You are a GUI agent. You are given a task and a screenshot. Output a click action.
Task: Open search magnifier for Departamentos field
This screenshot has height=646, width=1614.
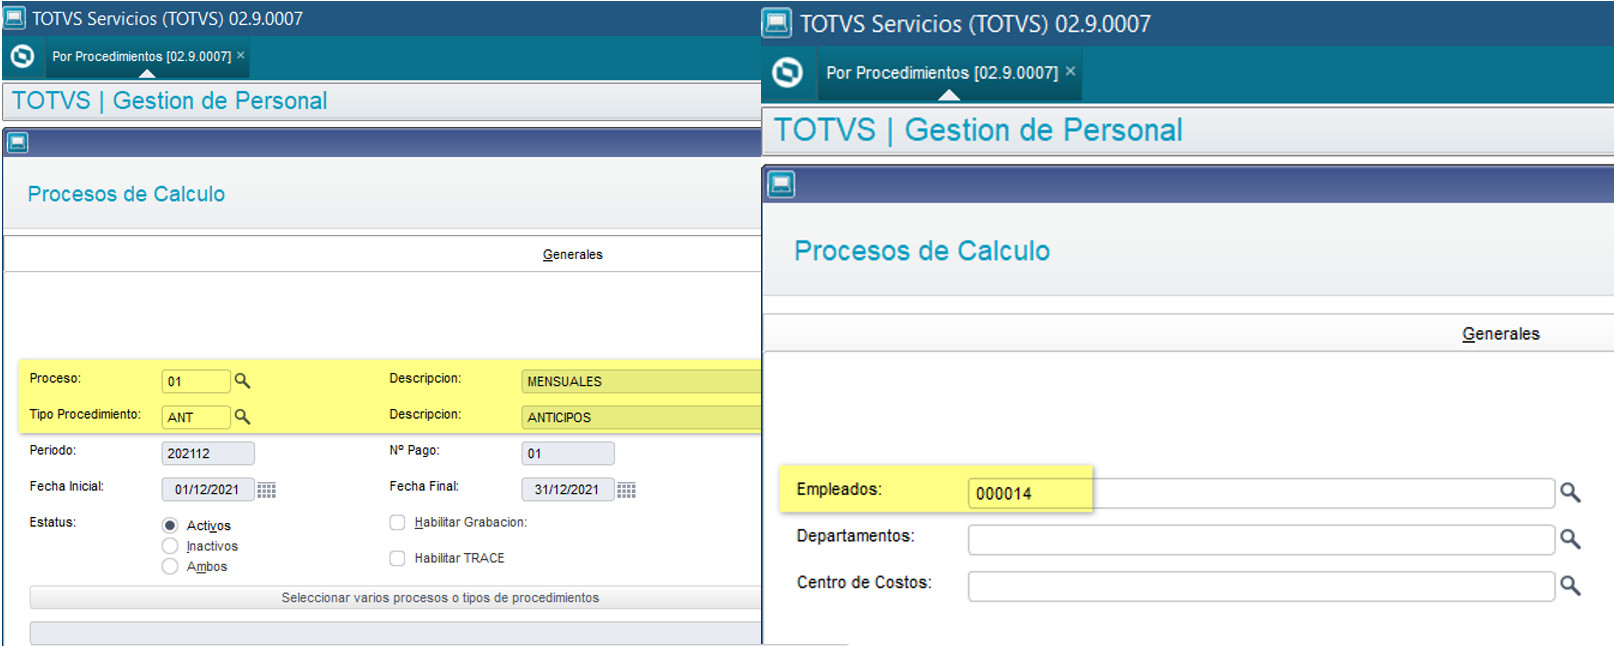[x=1570, y=539]
